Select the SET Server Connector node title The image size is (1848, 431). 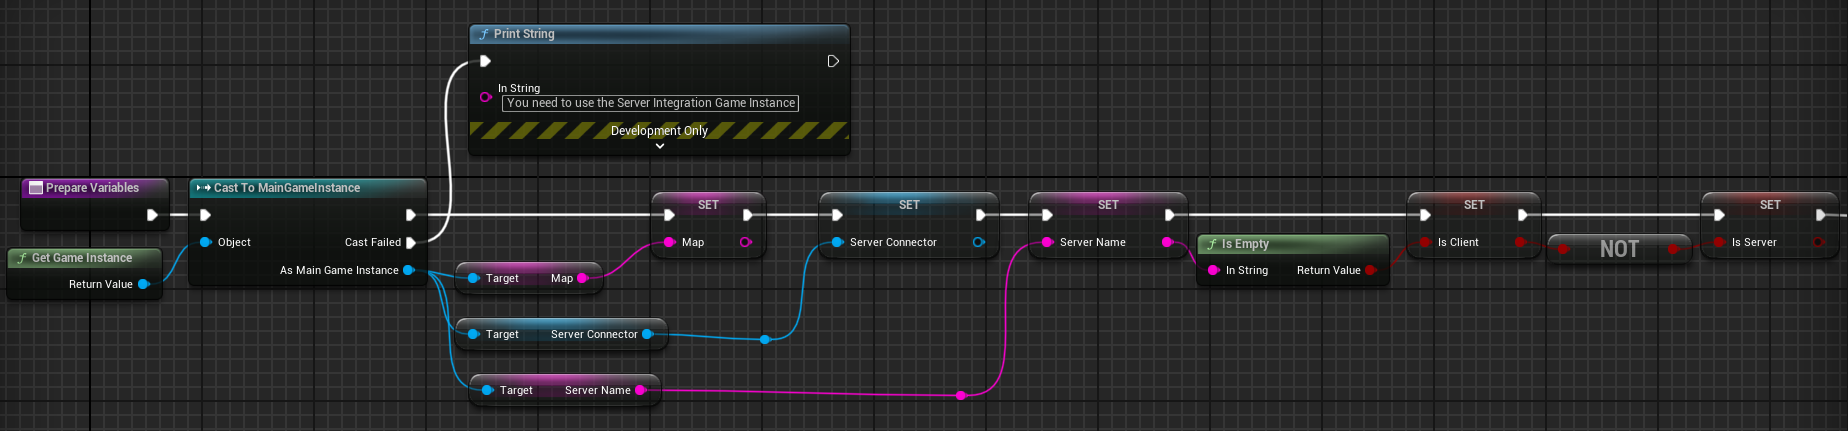[909, 204]
